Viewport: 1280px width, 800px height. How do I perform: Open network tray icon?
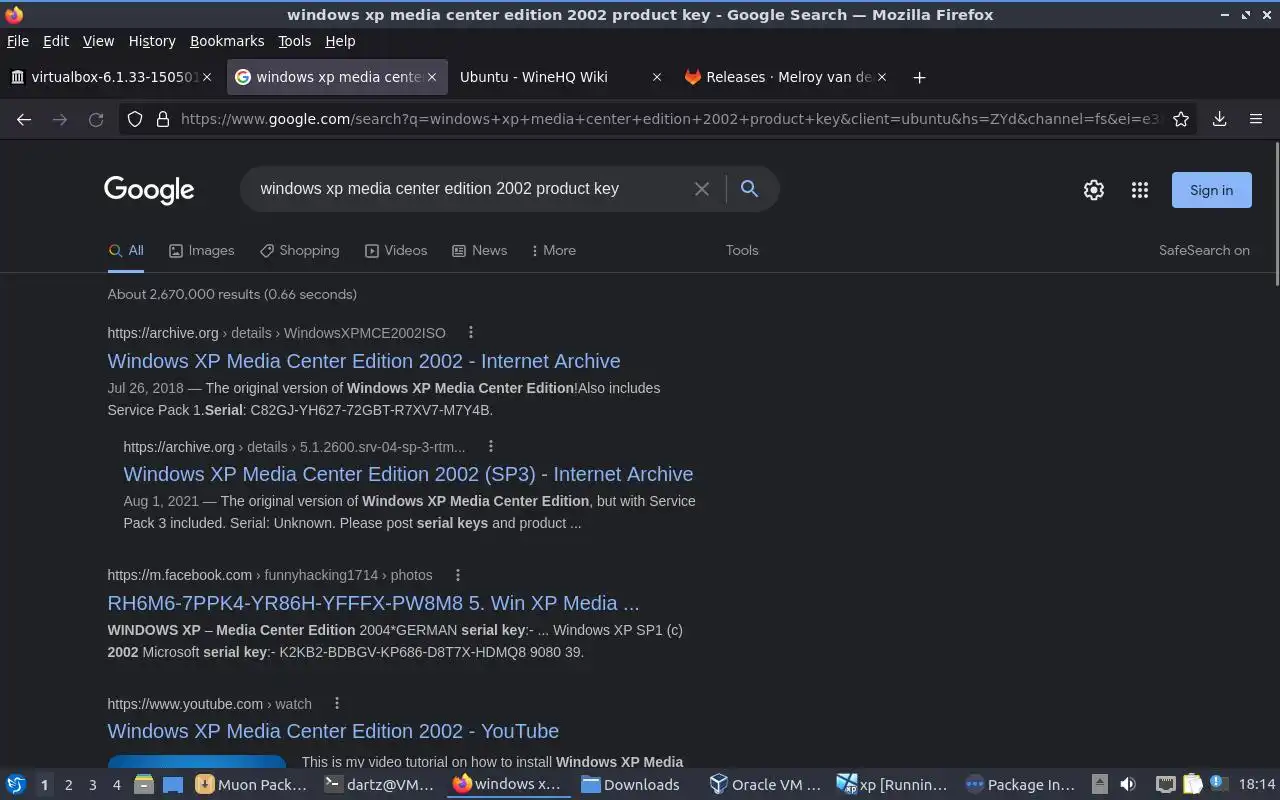click(x=1165, y=785)
